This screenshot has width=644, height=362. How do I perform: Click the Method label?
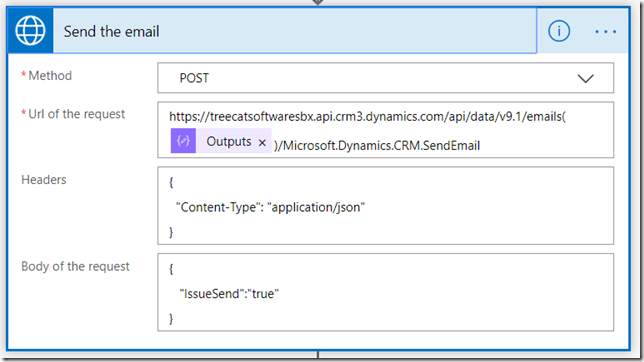click(50, 76)
